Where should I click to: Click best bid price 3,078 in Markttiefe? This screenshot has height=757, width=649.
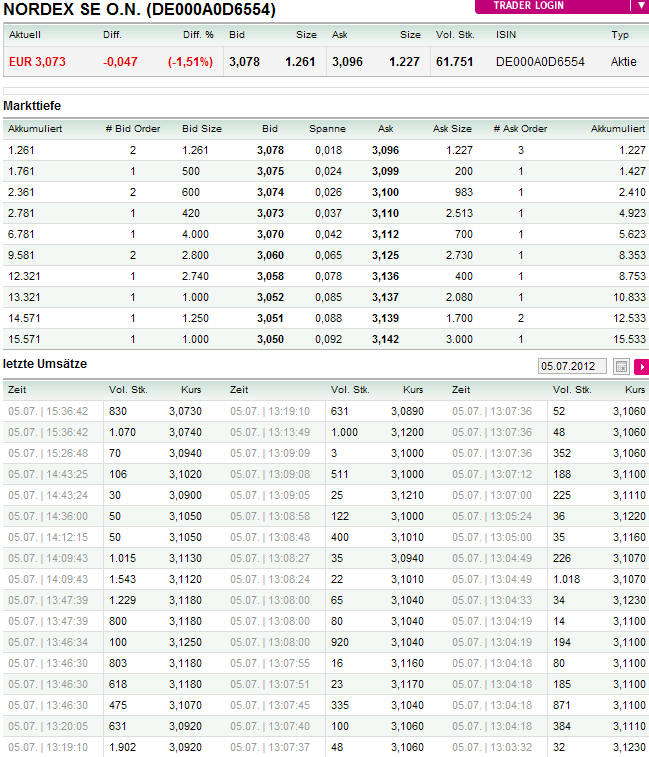click(270, 150)
